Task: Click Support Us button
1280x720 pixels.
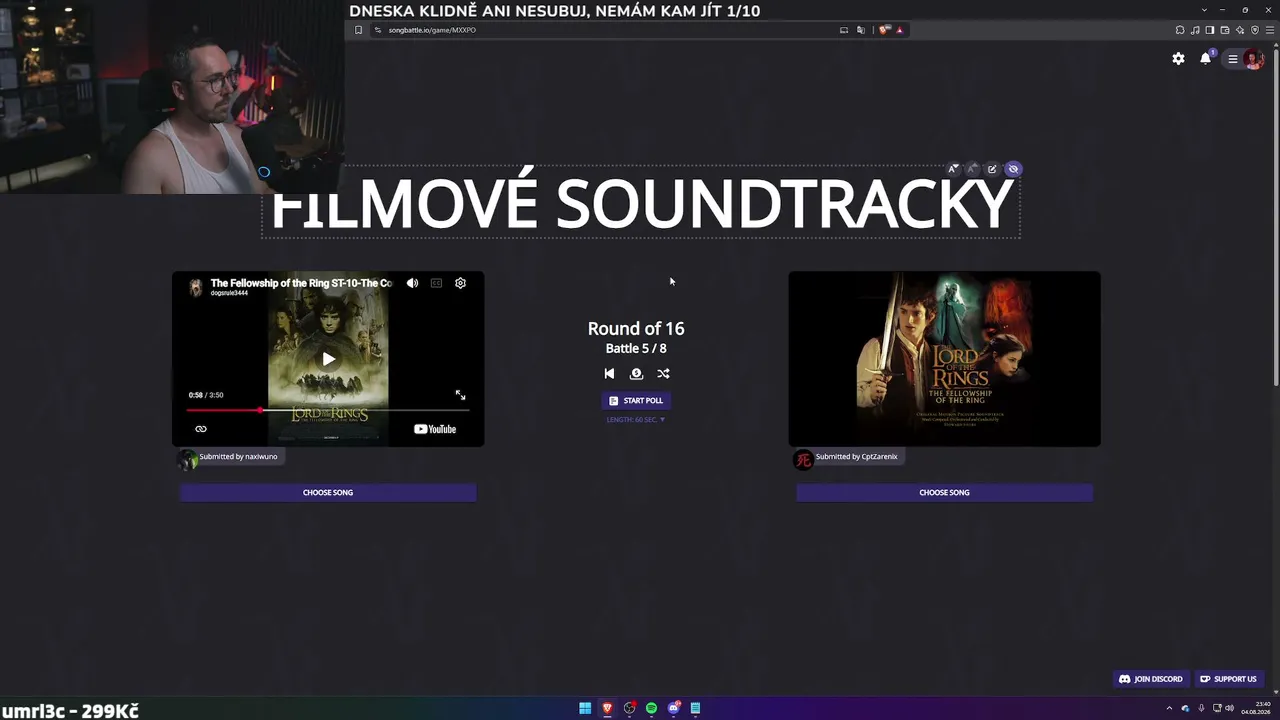Action: (1228, 679)
